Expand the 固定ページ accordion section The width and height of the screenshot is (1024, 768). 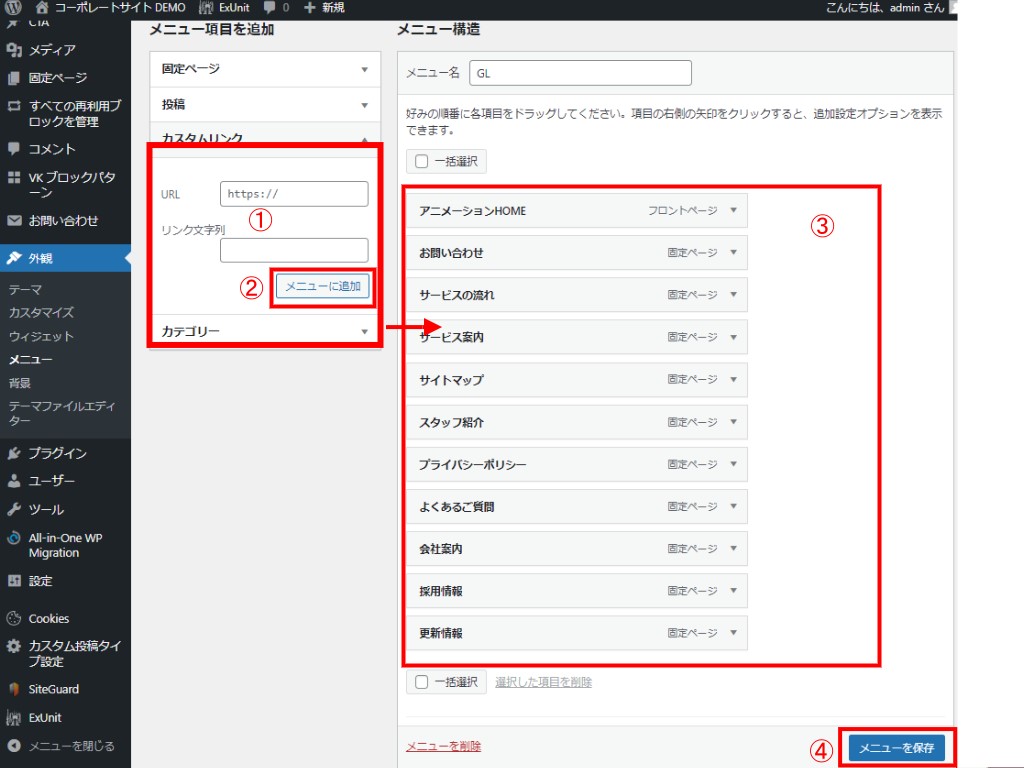(x=364, y=70)
